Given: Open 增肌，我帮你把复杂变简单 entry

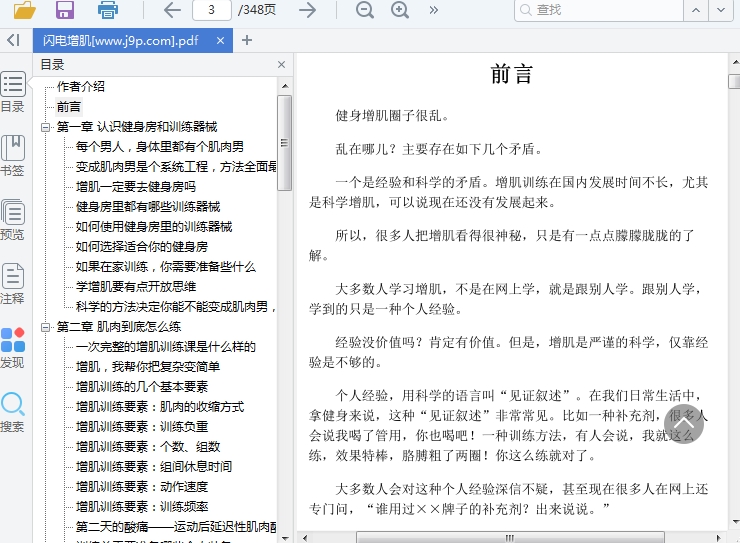Looking at the screenshot, I should (x=148, y=367).
